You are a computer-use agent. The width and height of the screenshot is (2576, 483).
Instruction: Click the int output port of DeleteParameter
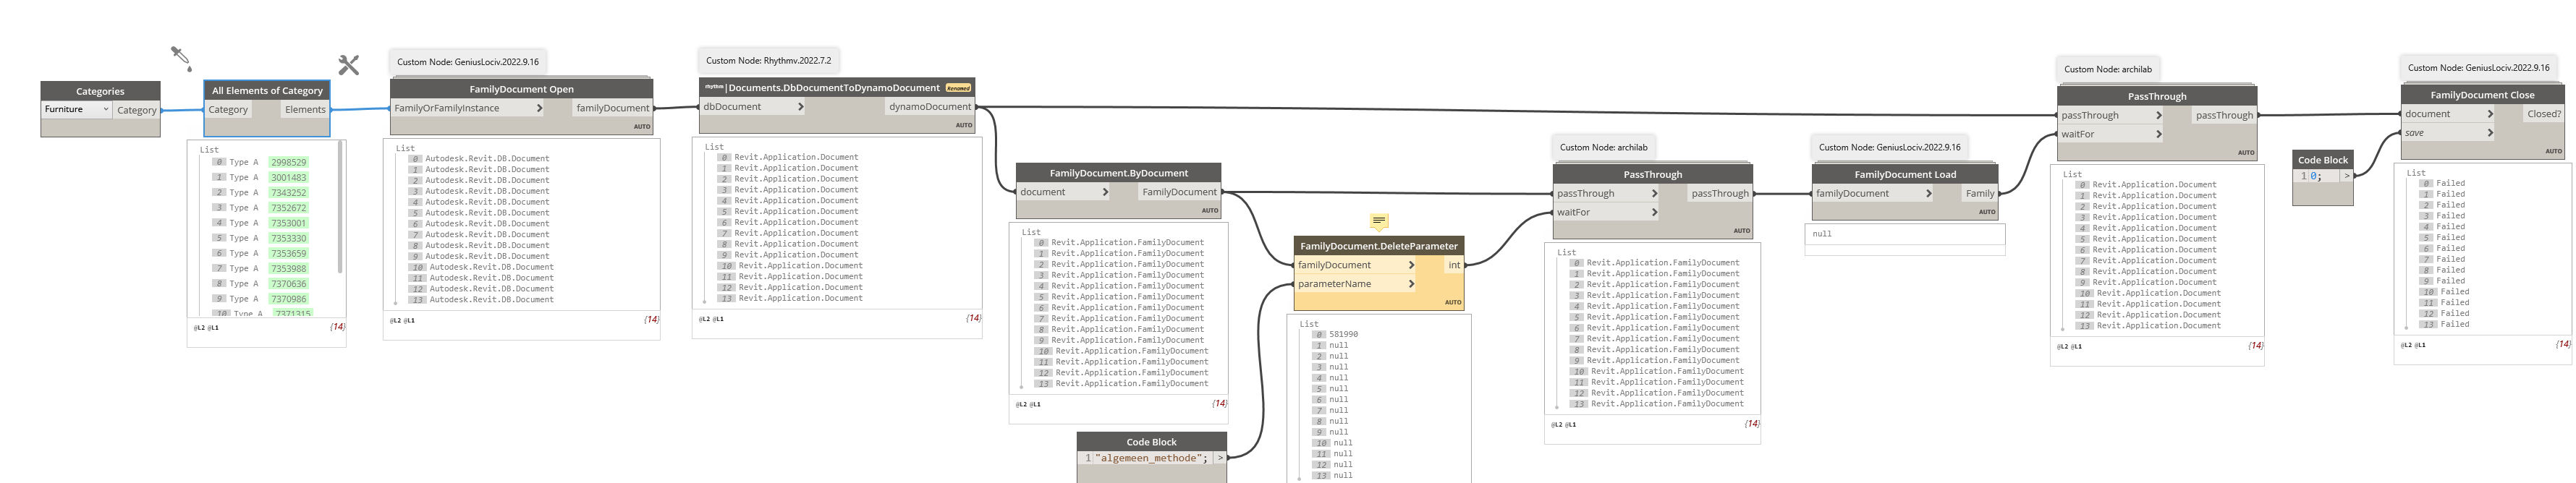(1453, 265)
